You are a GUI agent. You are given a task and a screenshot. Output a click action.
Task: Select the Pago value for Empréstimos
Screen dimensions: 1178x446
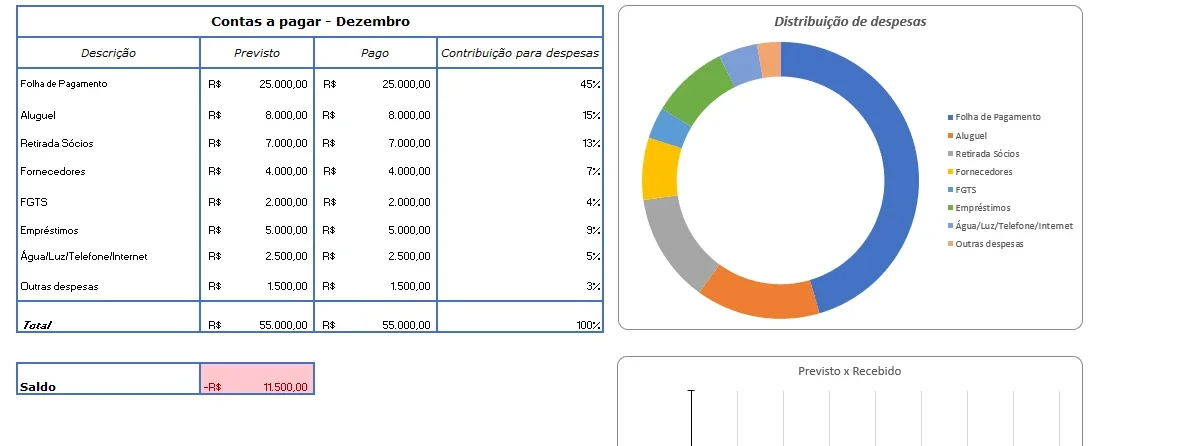(376, 231)
